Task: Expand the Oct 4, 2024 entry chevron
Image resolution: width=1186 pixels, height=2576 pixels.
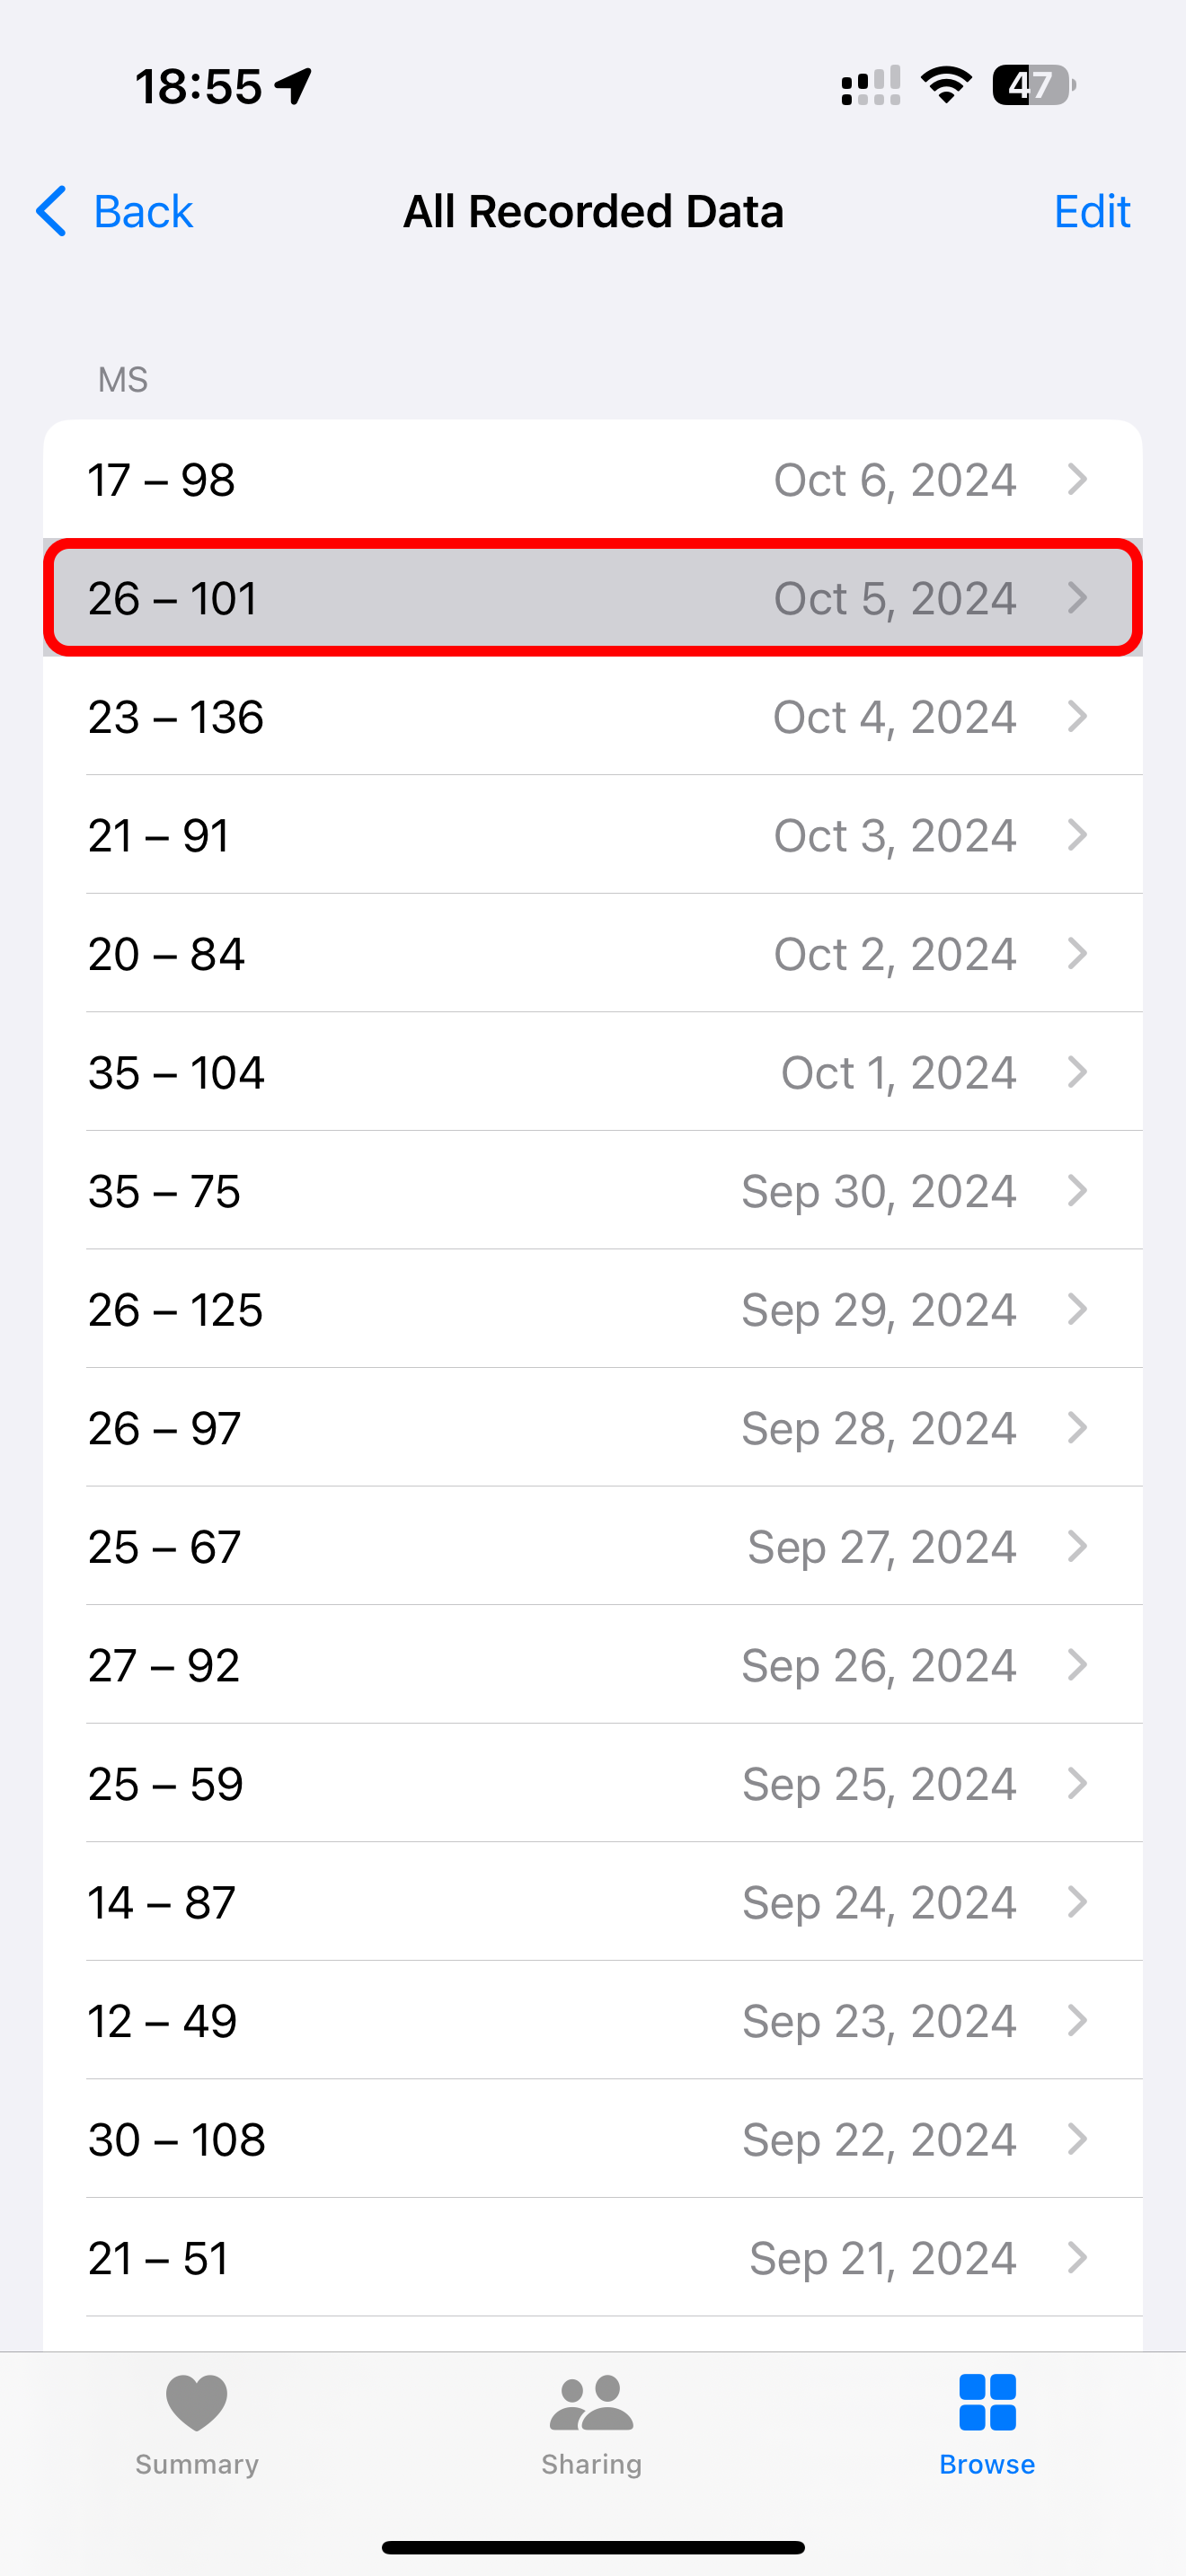Action: [1077, 716]
